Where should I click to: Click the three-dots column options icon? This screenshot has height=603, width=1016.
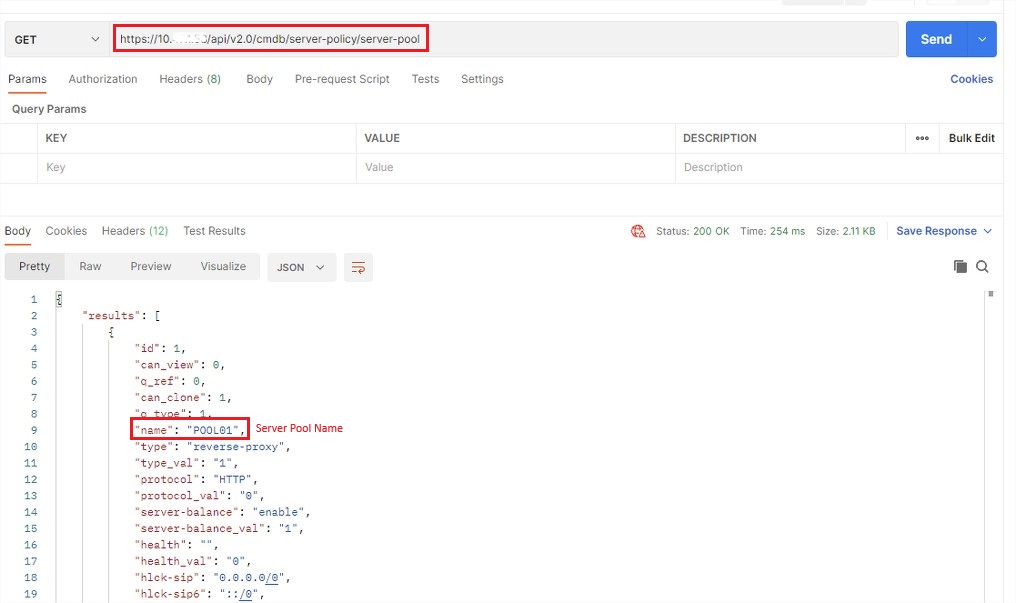tap(922, 138)
